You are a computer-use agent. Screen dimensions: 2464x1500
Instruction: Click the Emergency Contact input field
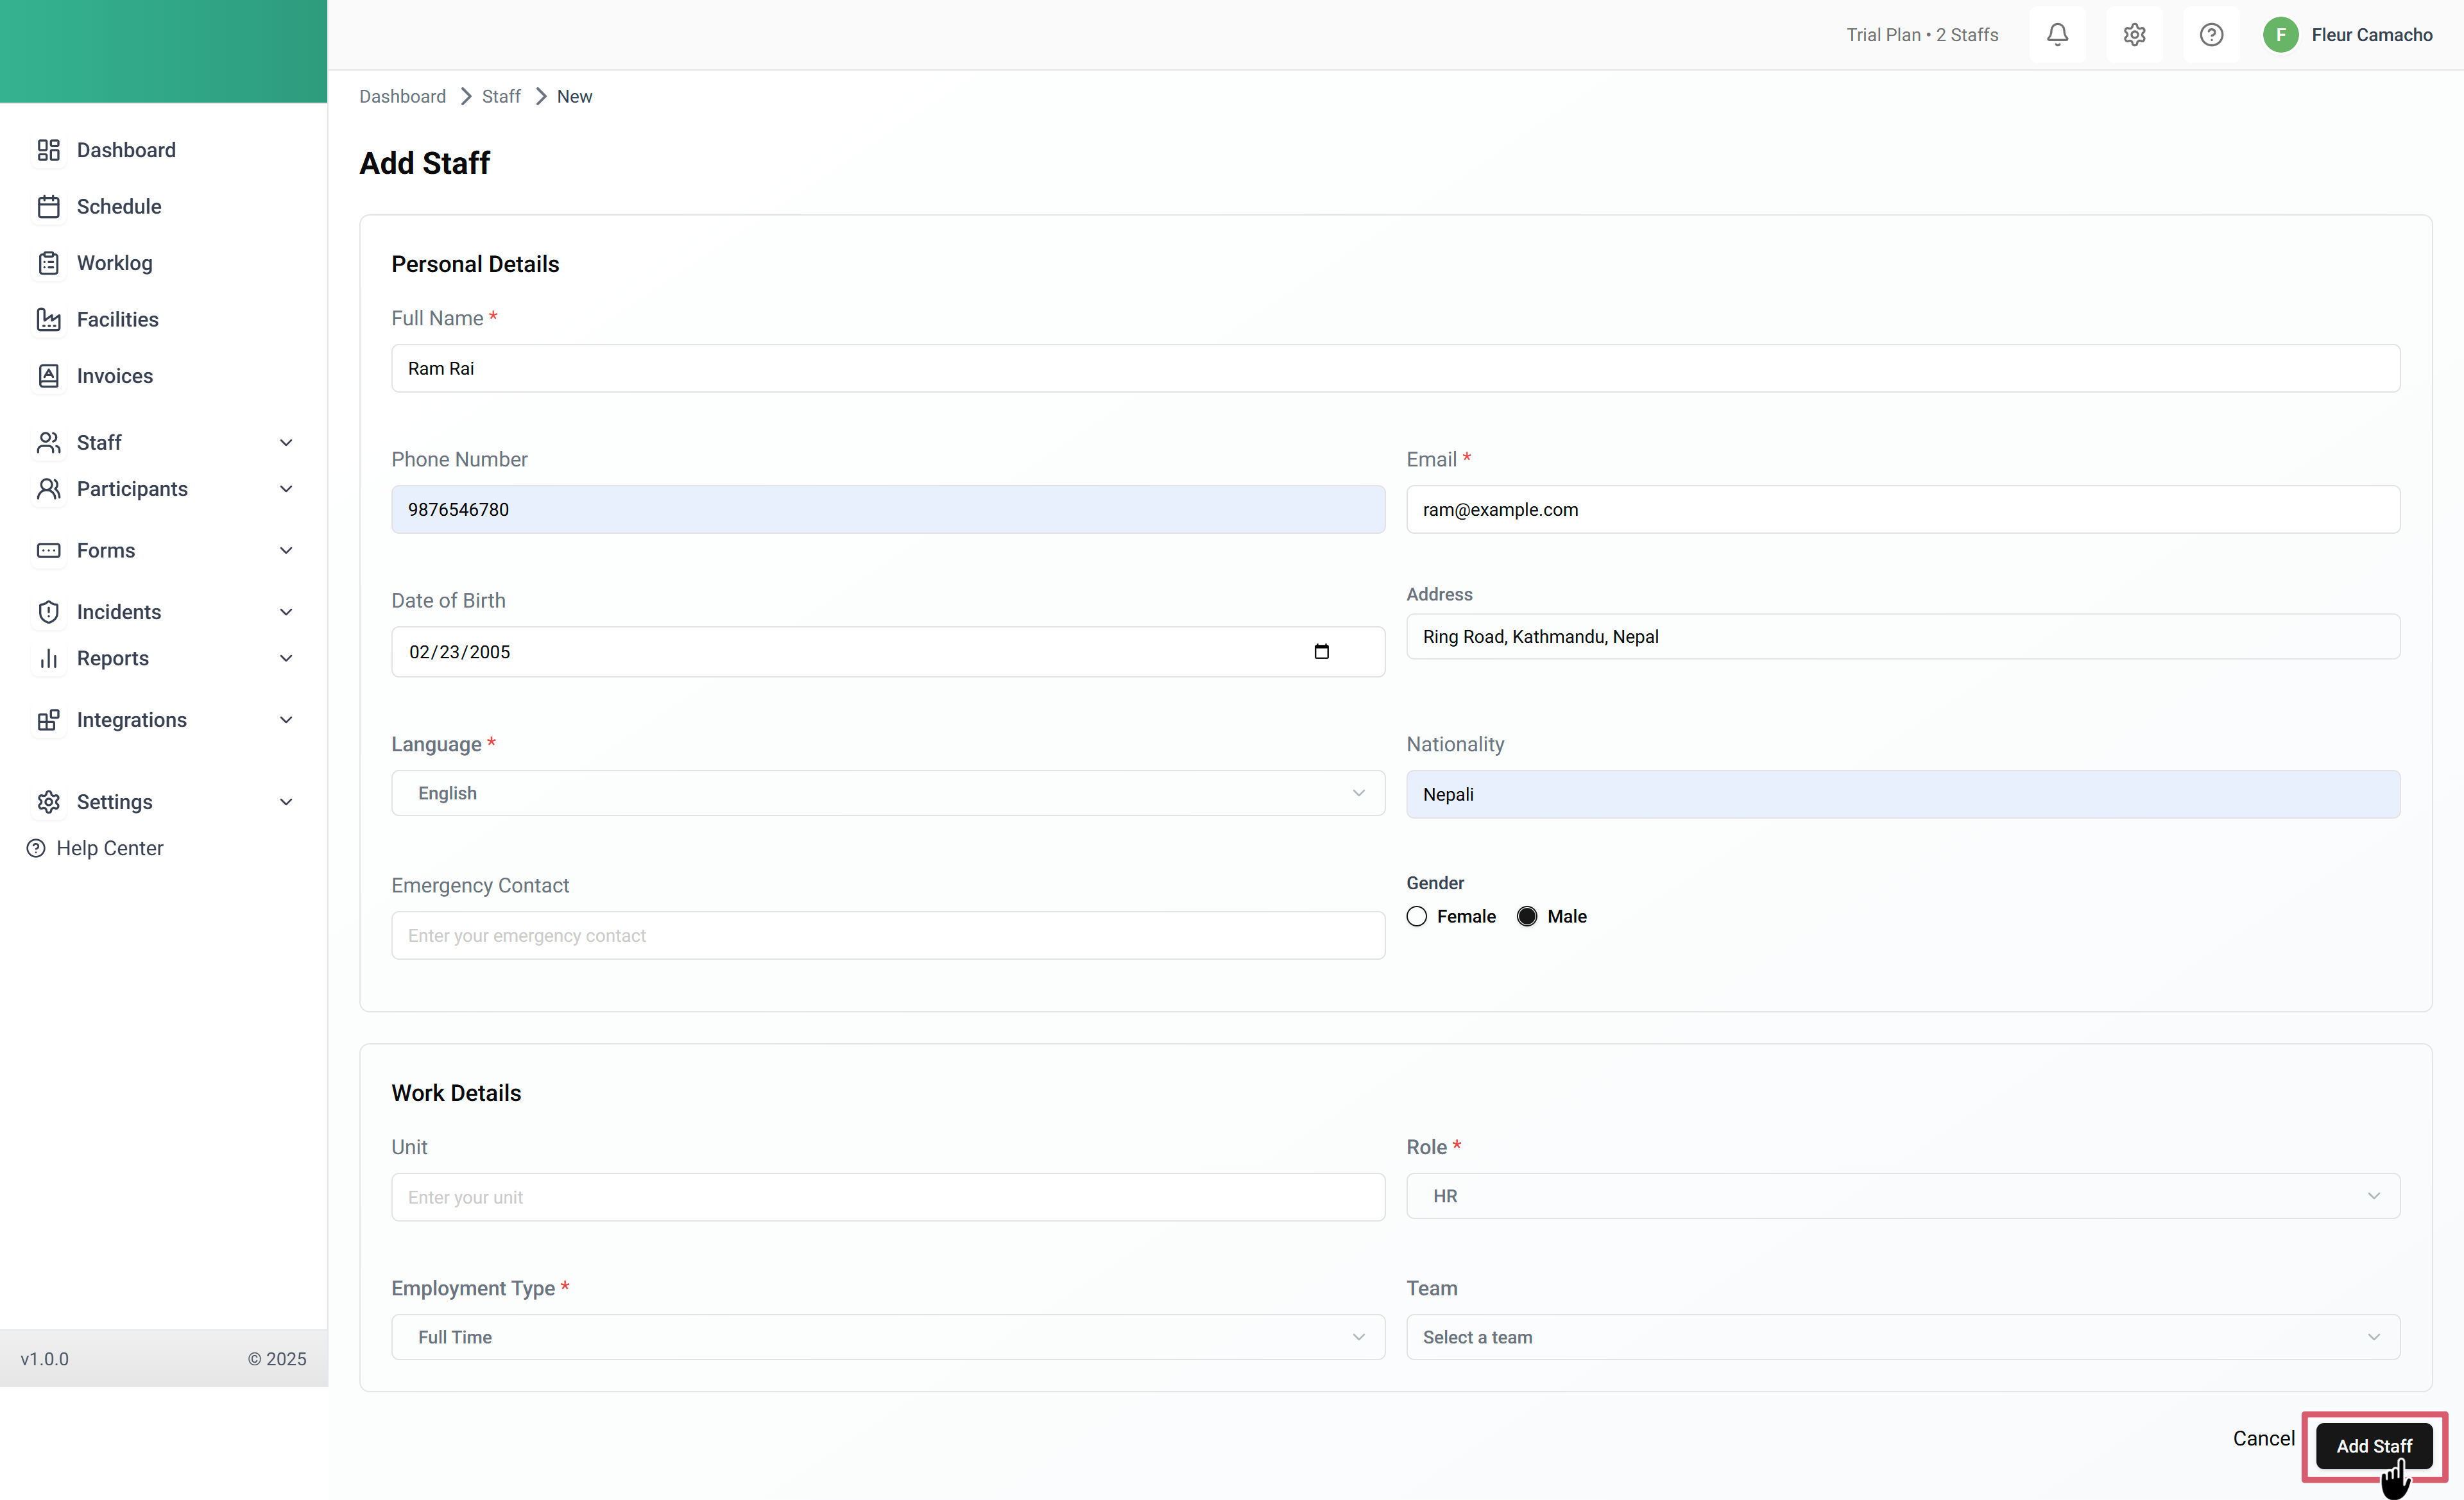(887, 936)
